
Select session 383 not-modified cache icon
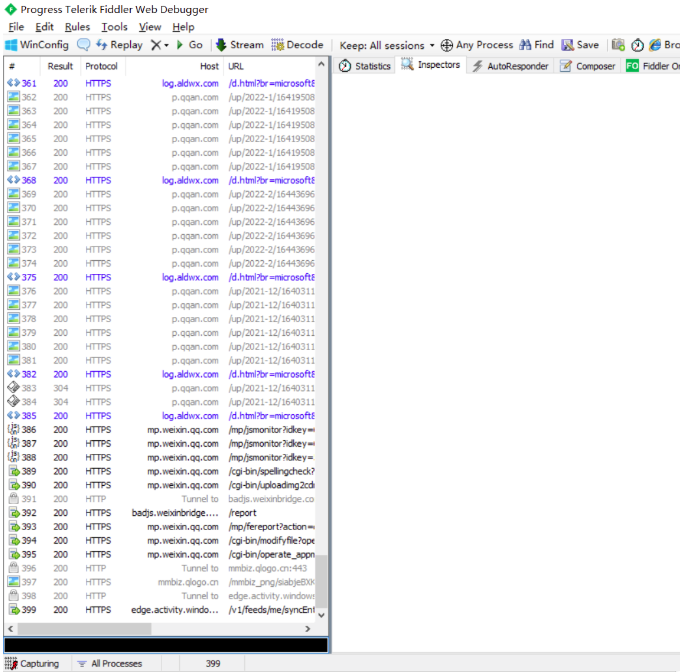pos(14,387)
